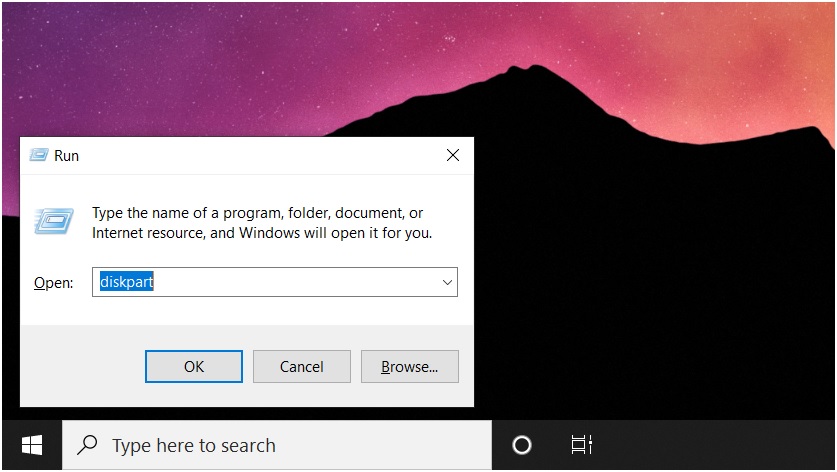Expand the Open field history dropdown
The image size is (837, 472).
447,282
